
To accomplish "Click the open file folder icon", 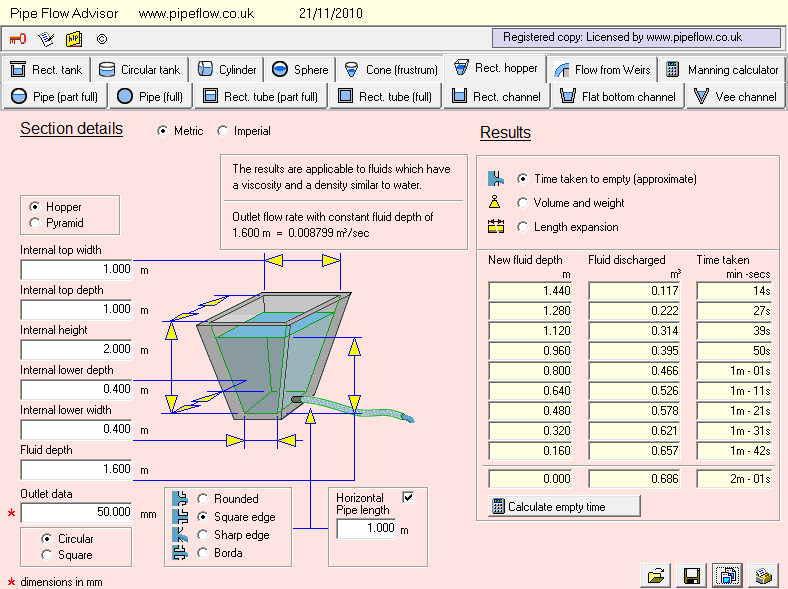I will (x=656, y=575).
